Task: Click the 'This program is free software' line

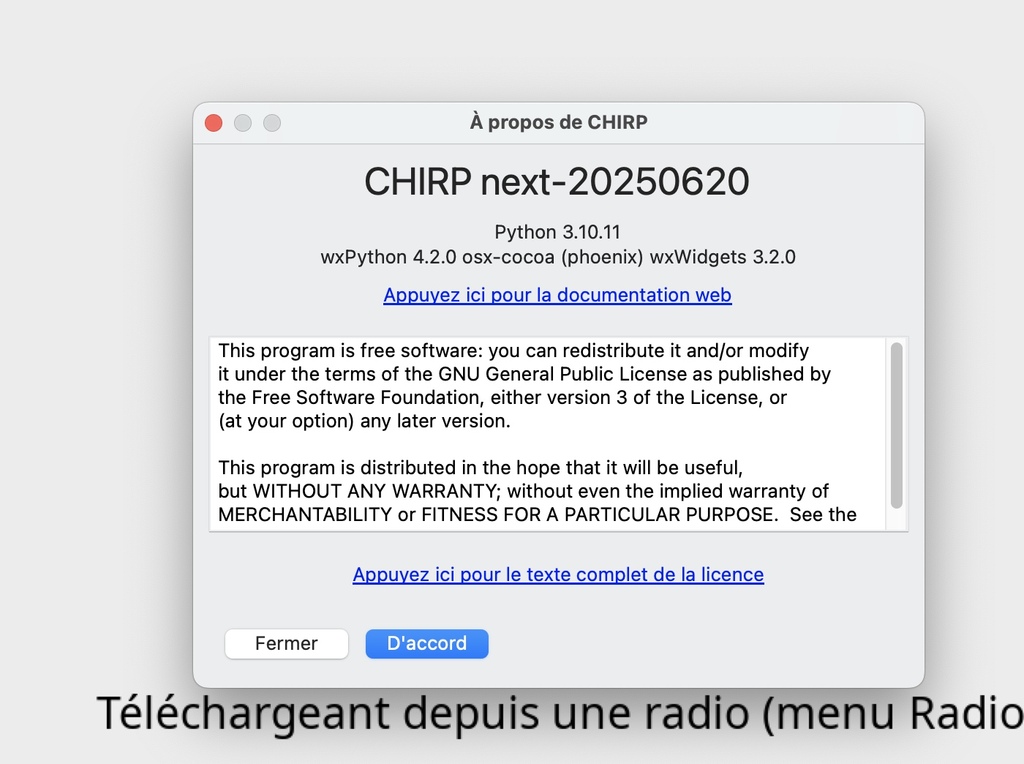Action: [513, 351]
